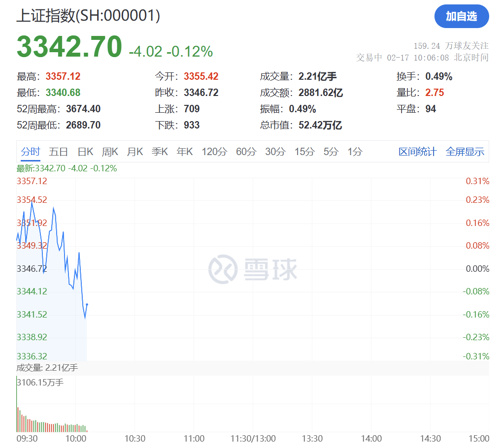Viewport: 500px width, 448px height.
Task: Click the 最新:3342.70 chart legend
Action: tap(67, 168)
